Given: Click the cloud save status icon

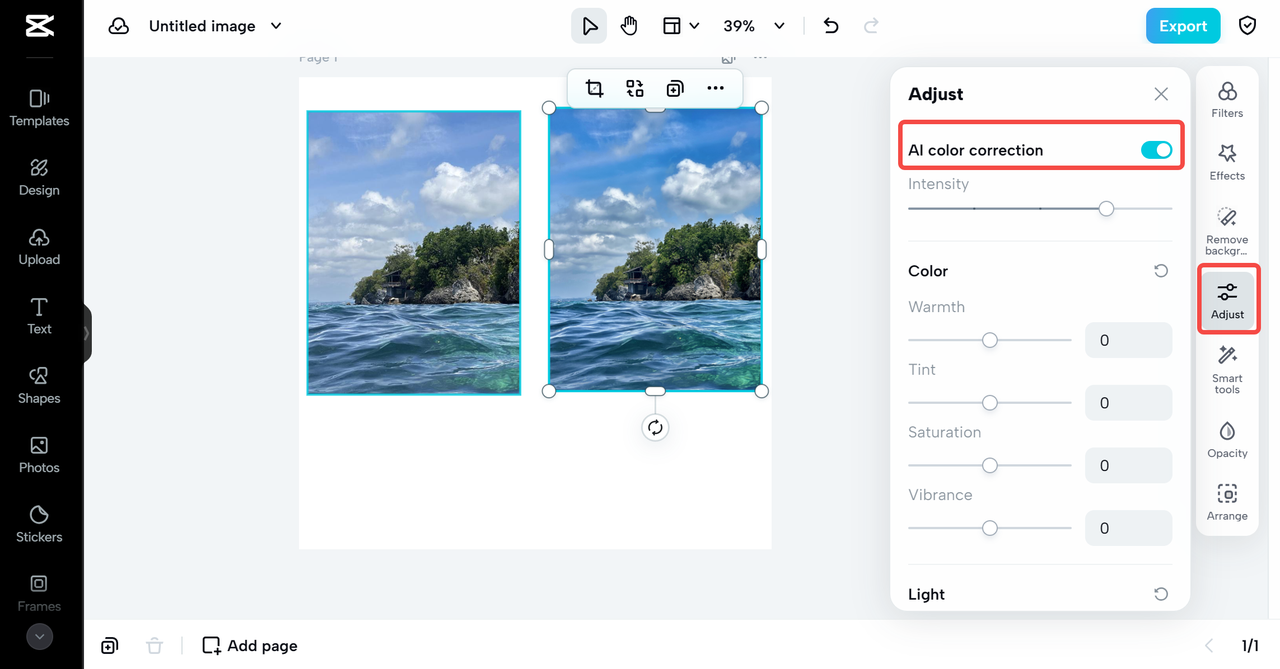Looking at the screenshot, I should click(x=119, y=26).
